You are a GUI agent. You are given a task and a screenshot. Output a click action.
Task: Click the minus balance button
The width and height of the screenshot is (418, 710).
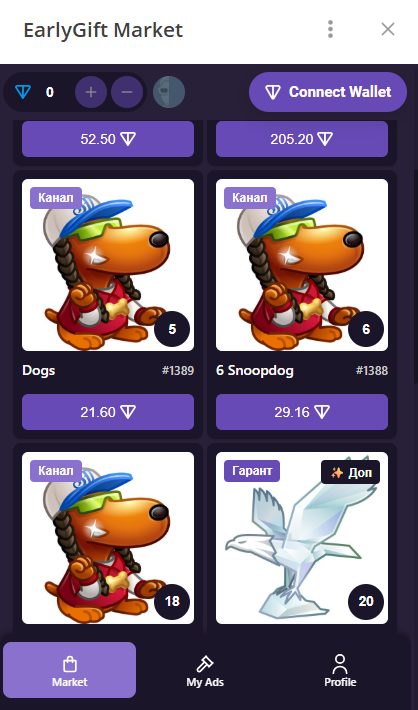click(127, 92)
